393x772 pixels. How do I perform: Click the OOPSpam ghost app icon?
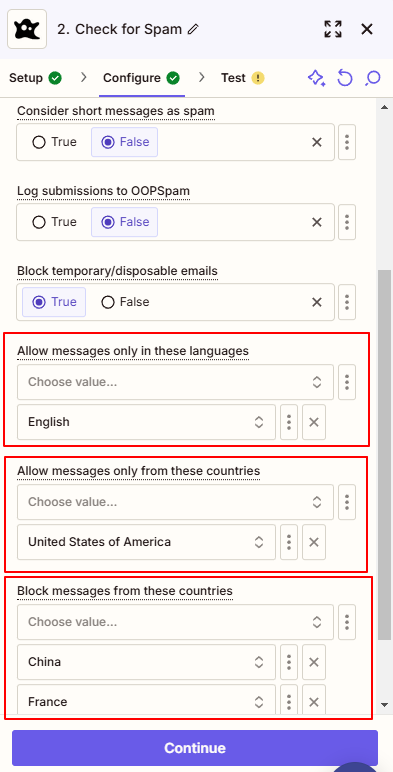[27, 29]
